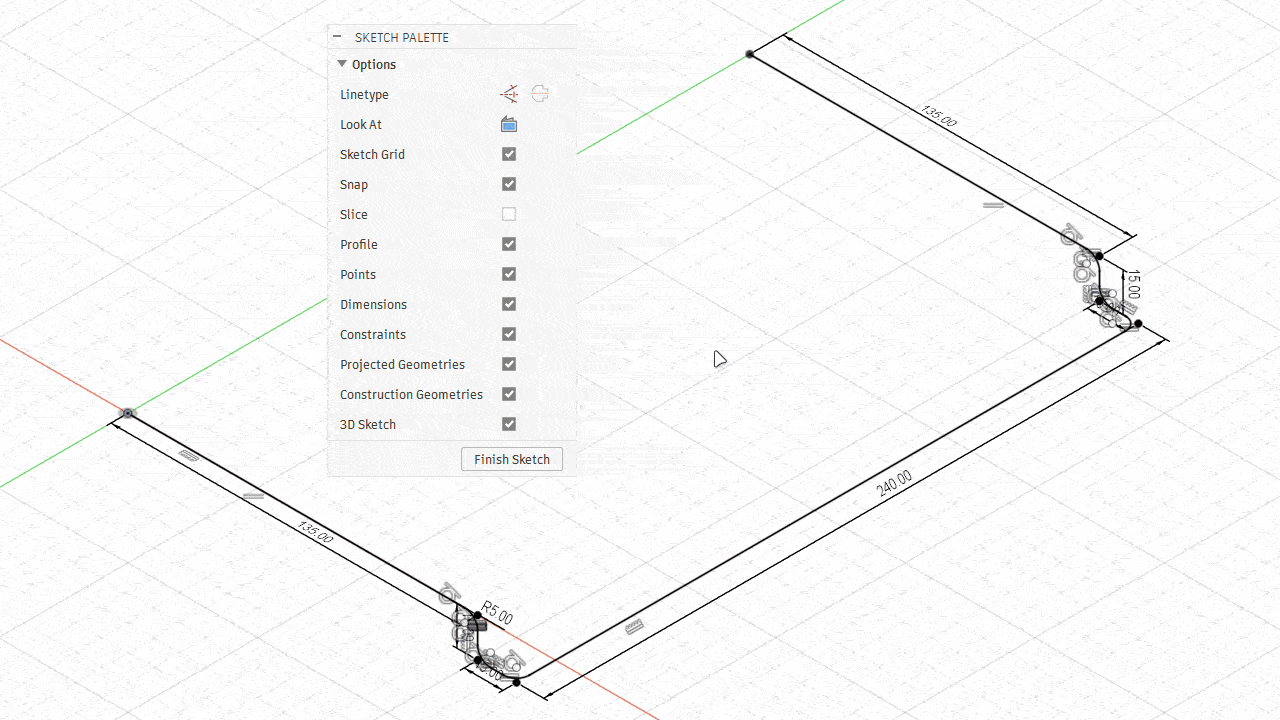Enable the Slice checkbox

[509, 214]
